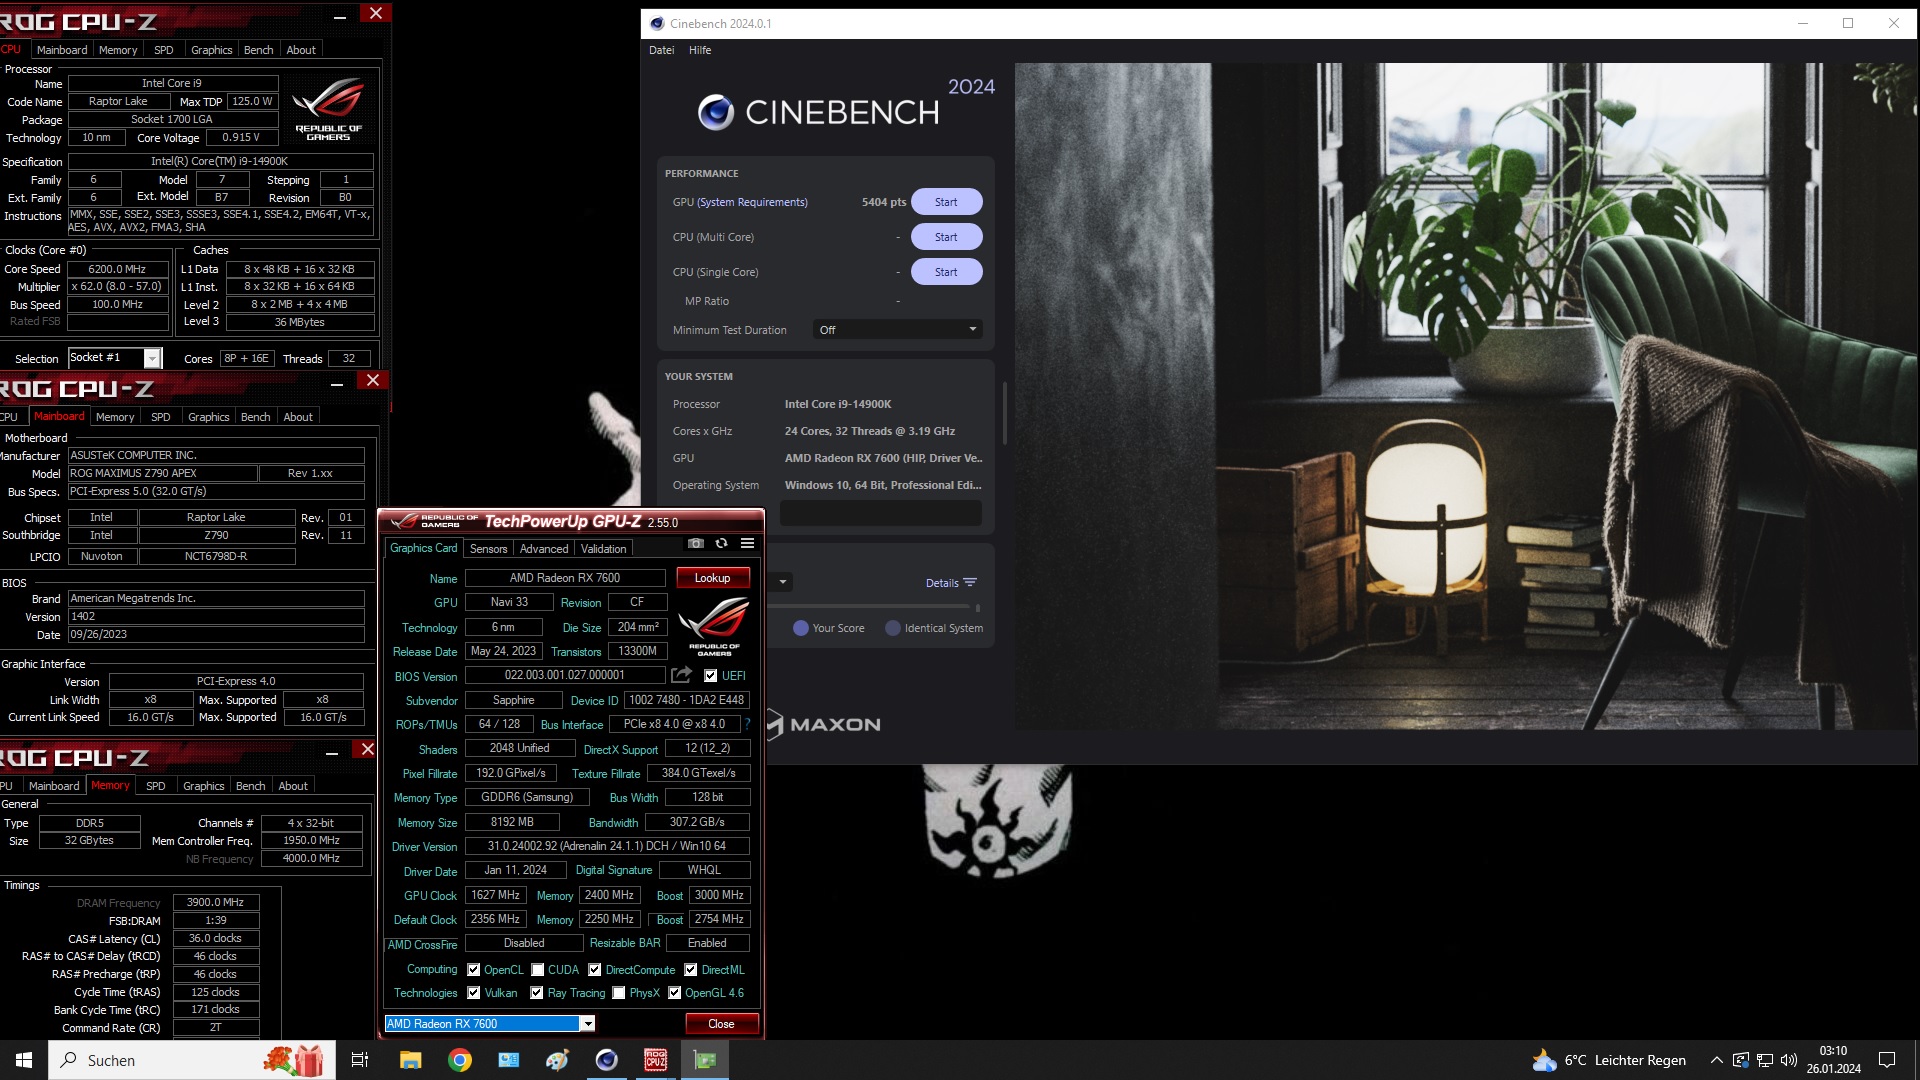The image size is (1920, 1080).
Task: Launch File Explorer from taskbar
Action: pyautogui.click(x=411, y=1060)
